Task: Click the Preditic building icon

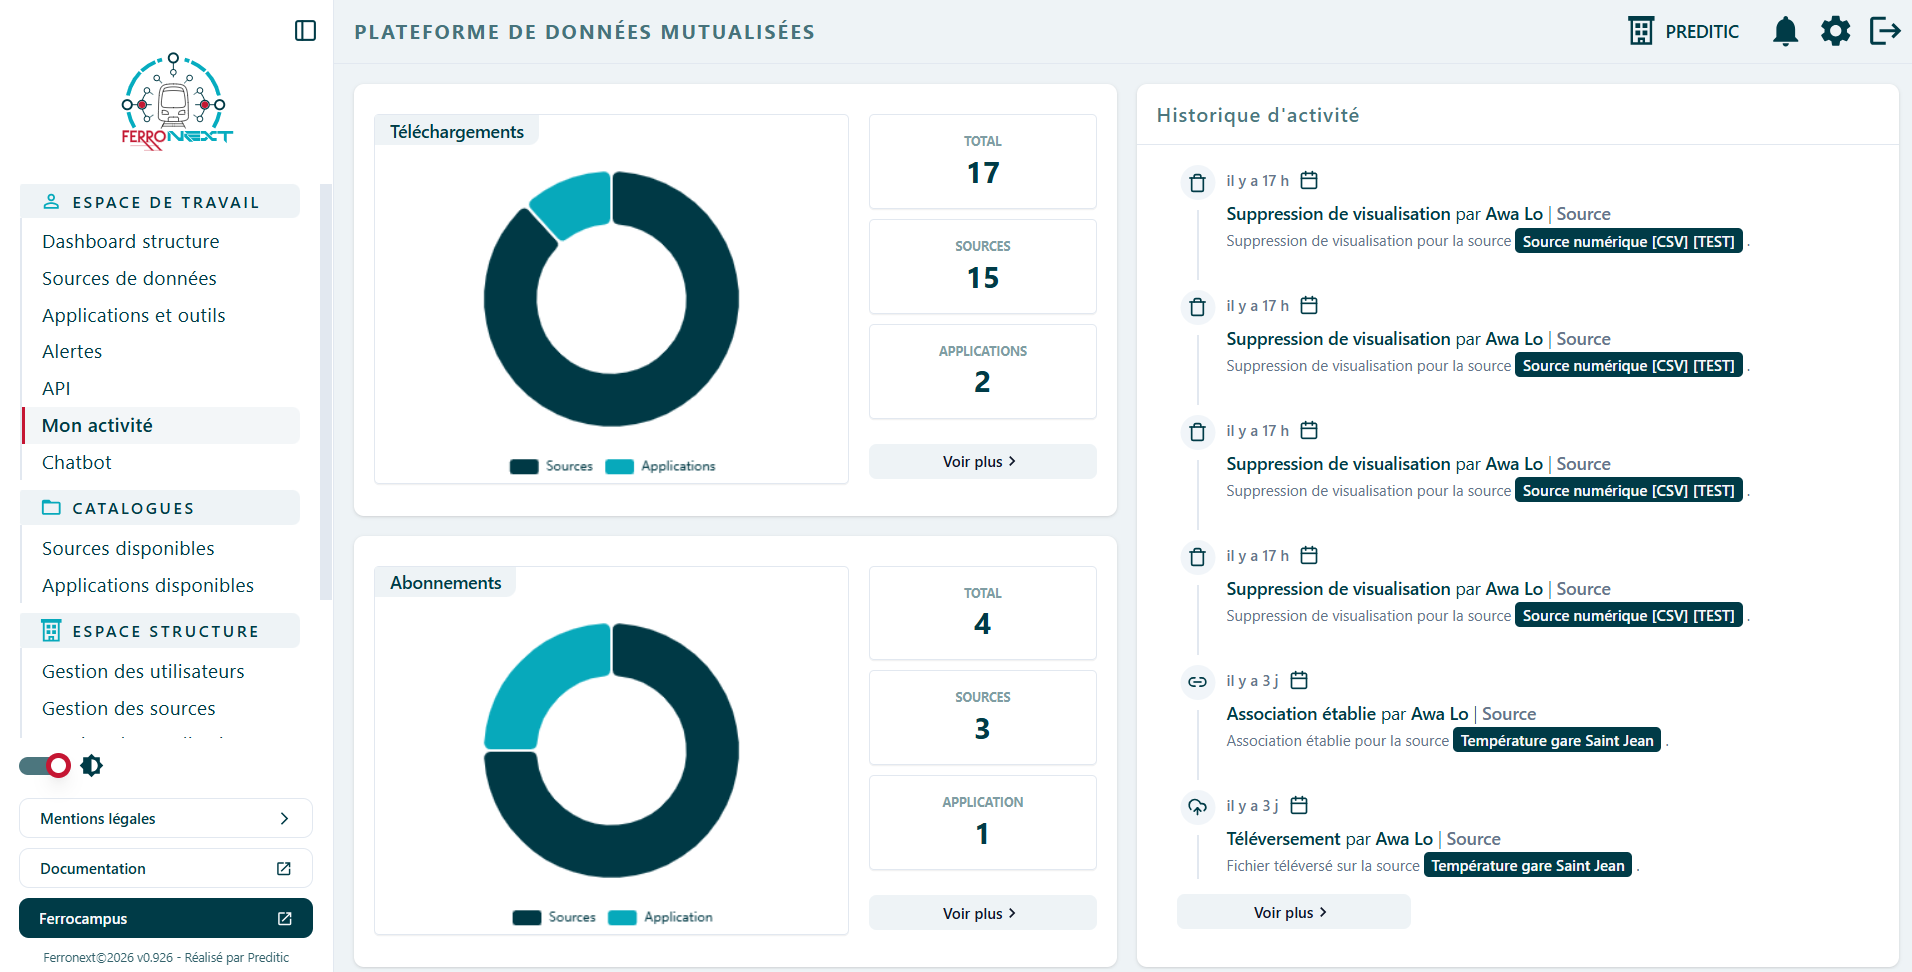Action: pyautogui.click(x=1641, y=31)
